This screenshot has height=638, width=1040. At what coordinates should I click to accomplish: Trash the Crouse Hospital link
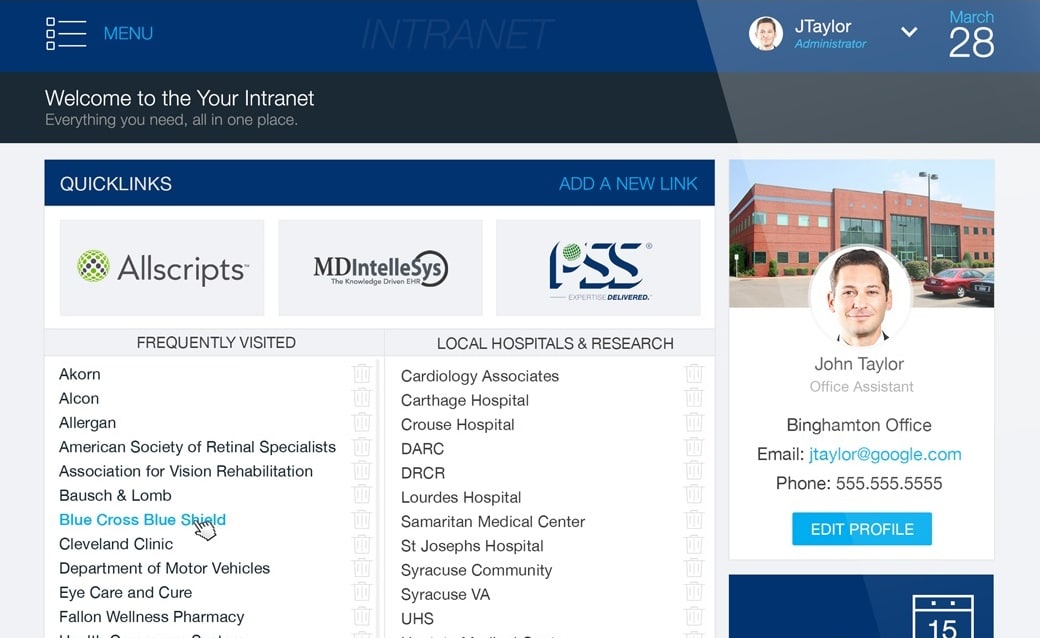694,422
